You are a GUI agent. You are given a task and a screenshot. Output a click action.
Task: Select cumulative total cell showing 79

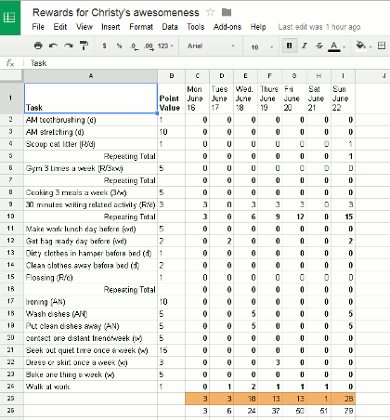[x=343, y=411]
